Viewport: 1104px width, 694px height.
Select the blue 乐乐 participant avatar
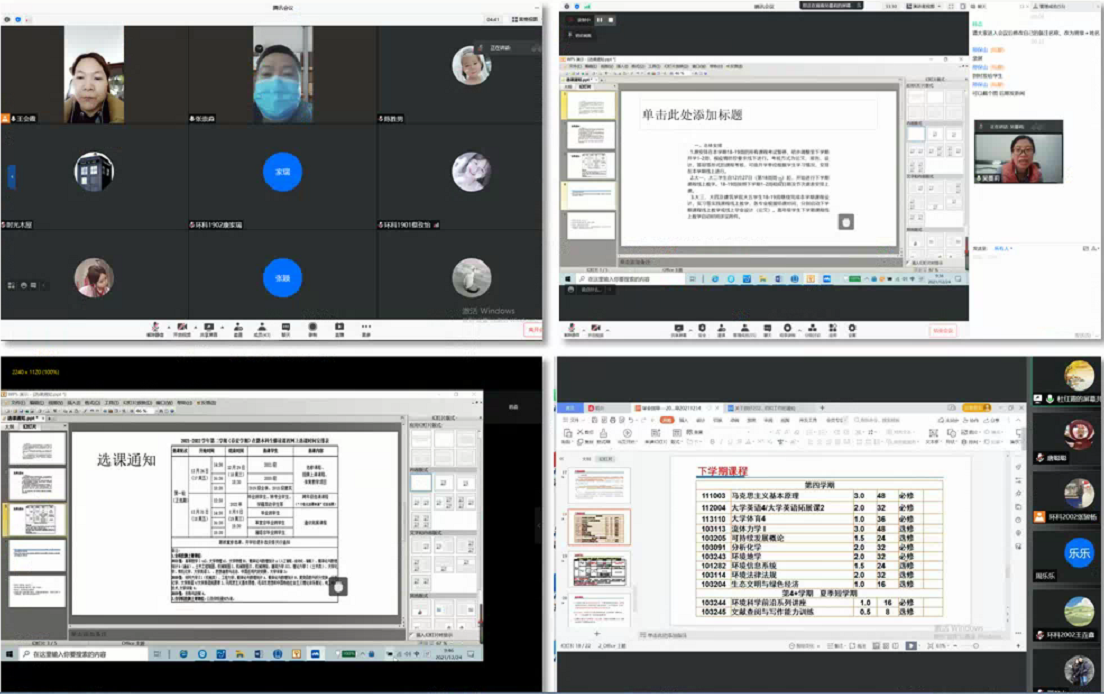coord(1078,552)
